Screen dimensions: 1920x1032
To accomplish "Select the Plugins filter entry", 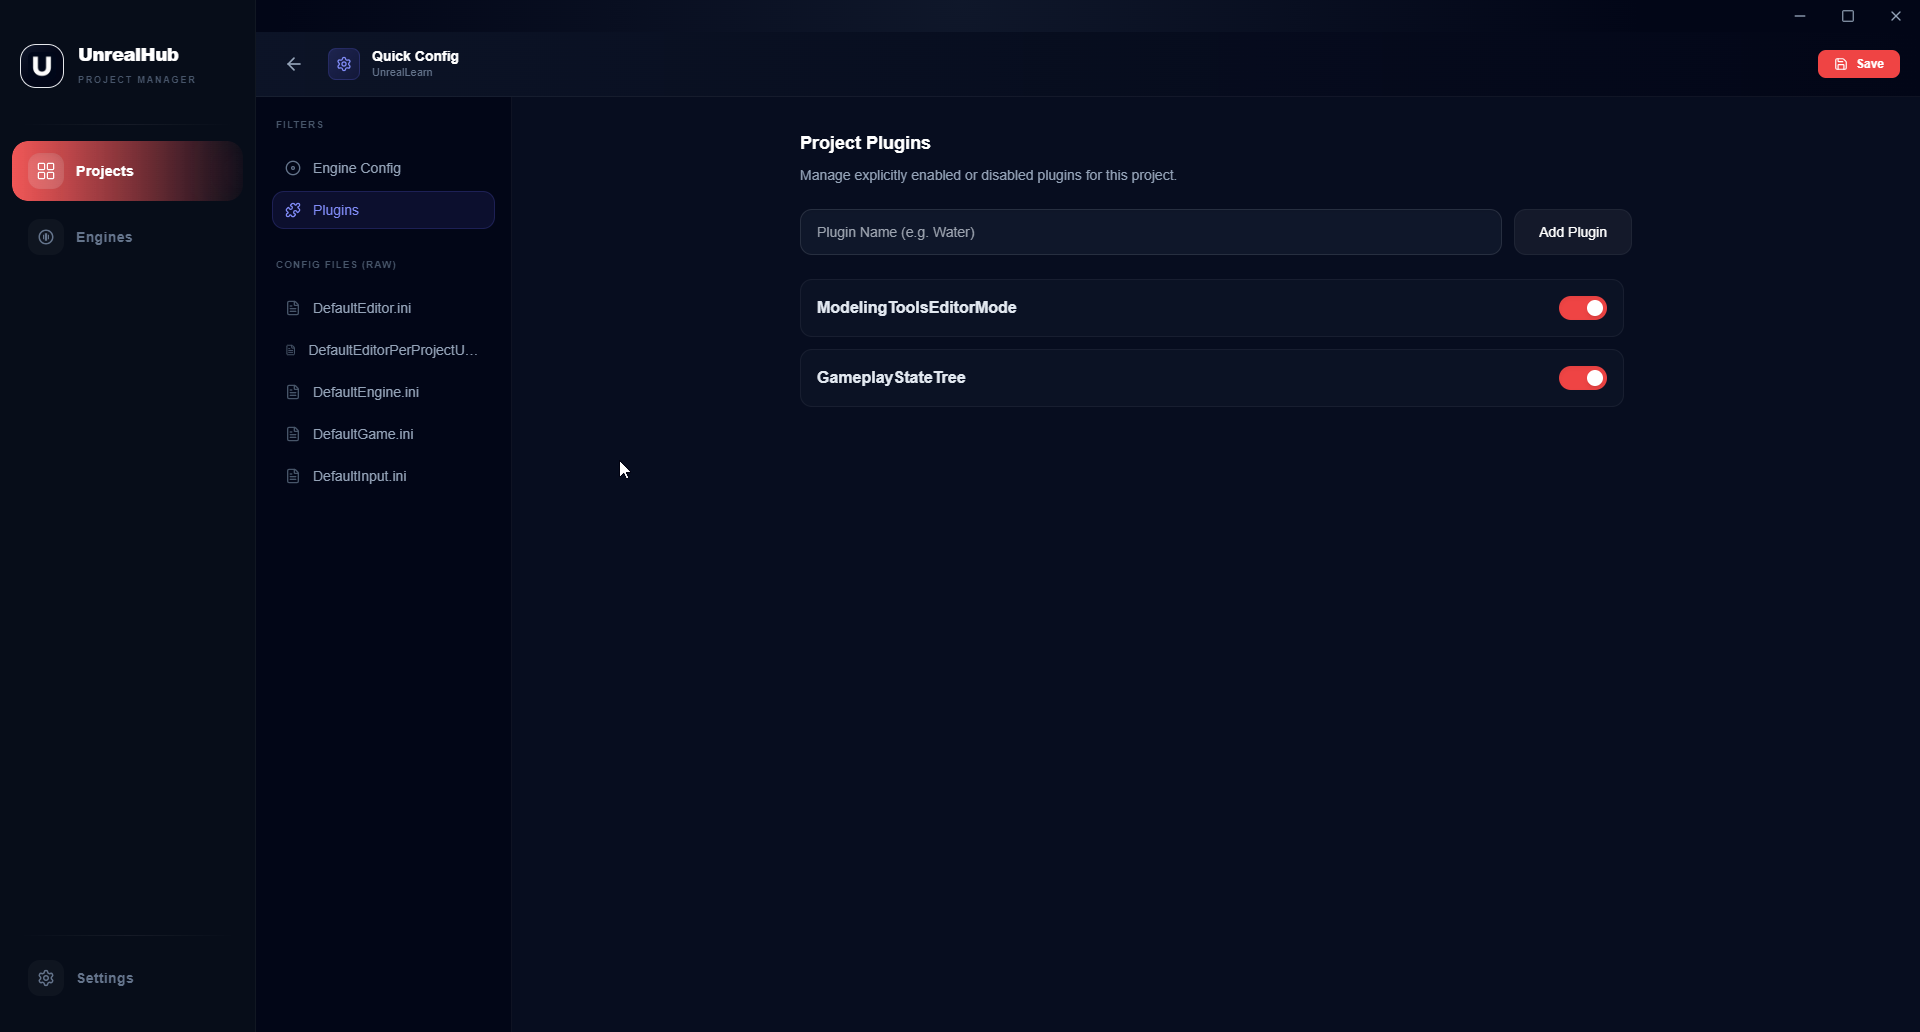I will pyautogui.click(x=334, y=210).
